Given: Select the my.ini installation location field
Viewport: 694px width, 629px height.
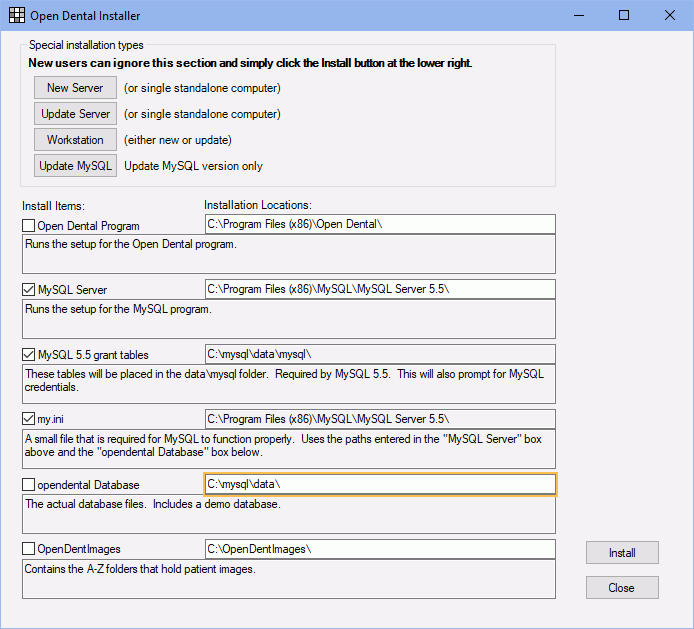Looking at the screenshot, I should 379,418.
